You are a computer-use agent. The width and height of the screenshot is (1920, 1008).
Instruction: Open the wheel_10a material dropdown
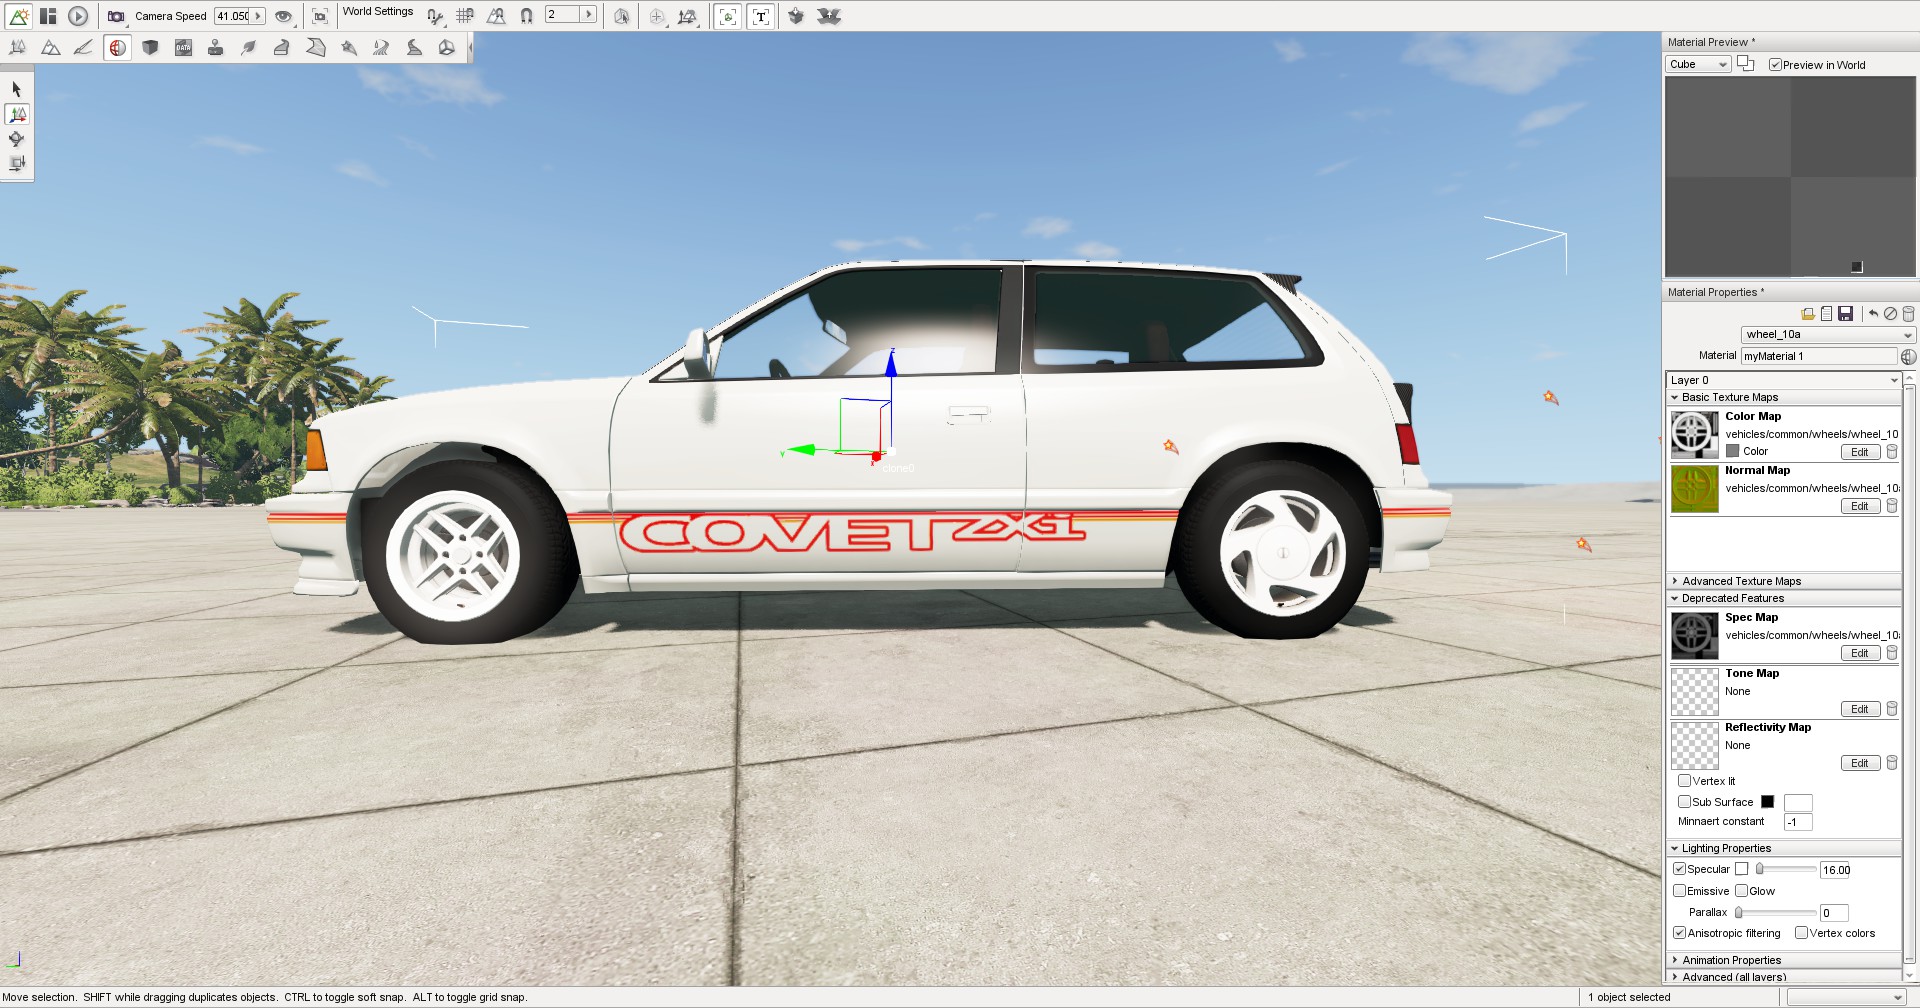(x=1827, y=334)
